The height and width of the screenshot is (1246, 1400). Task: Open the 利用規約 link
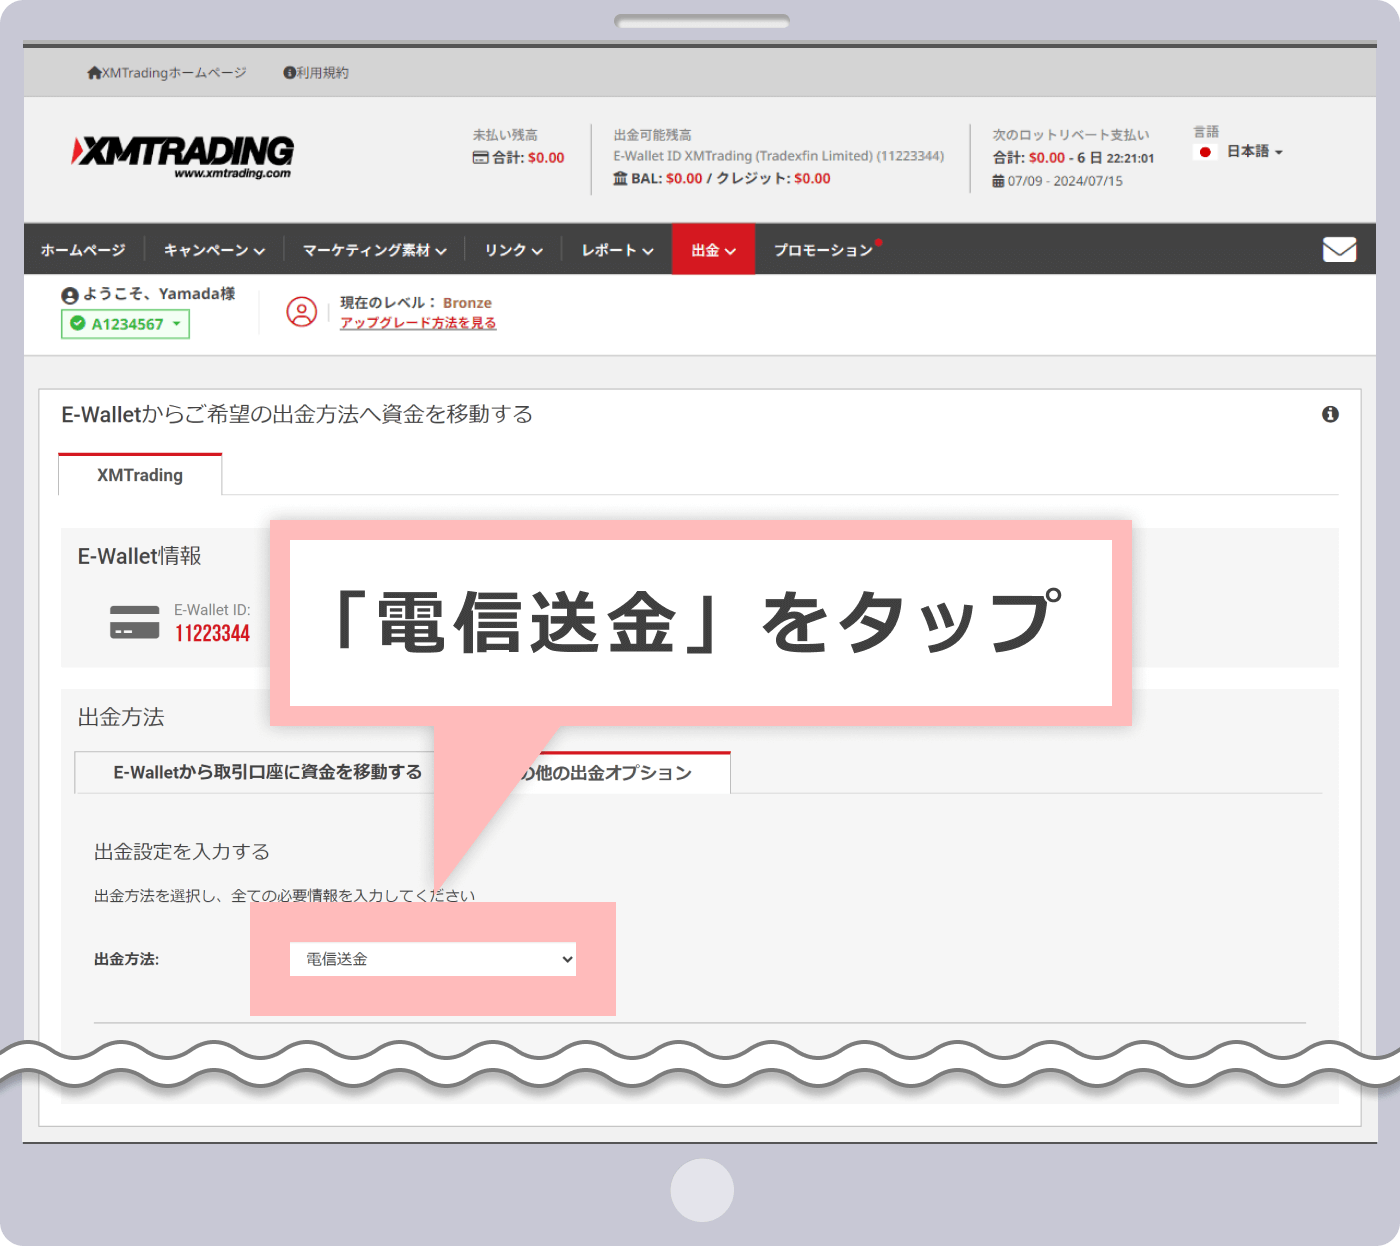point(316,73)
